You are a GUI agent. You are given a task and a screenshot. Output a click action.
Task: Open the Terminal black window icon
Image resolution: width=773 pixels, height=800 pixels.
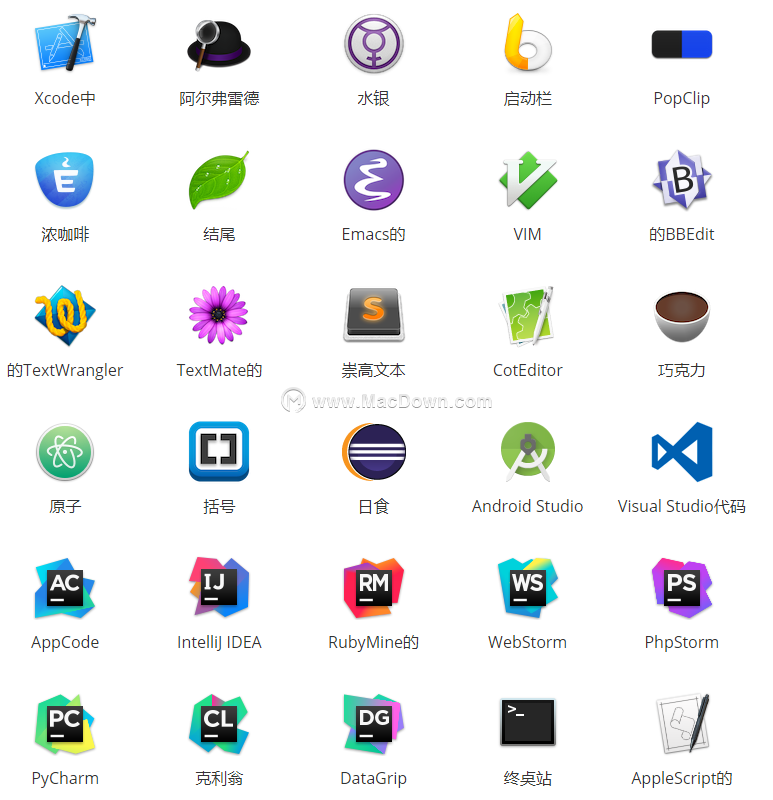tap(528, 722)
